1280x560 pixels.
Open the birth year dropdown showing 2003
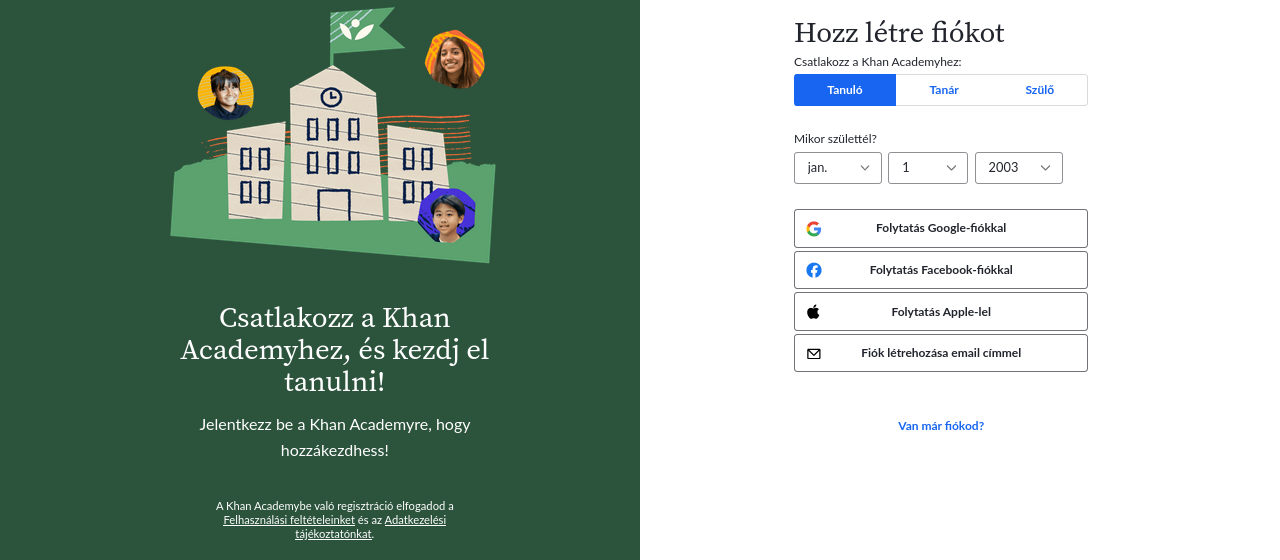[1019, 168]
